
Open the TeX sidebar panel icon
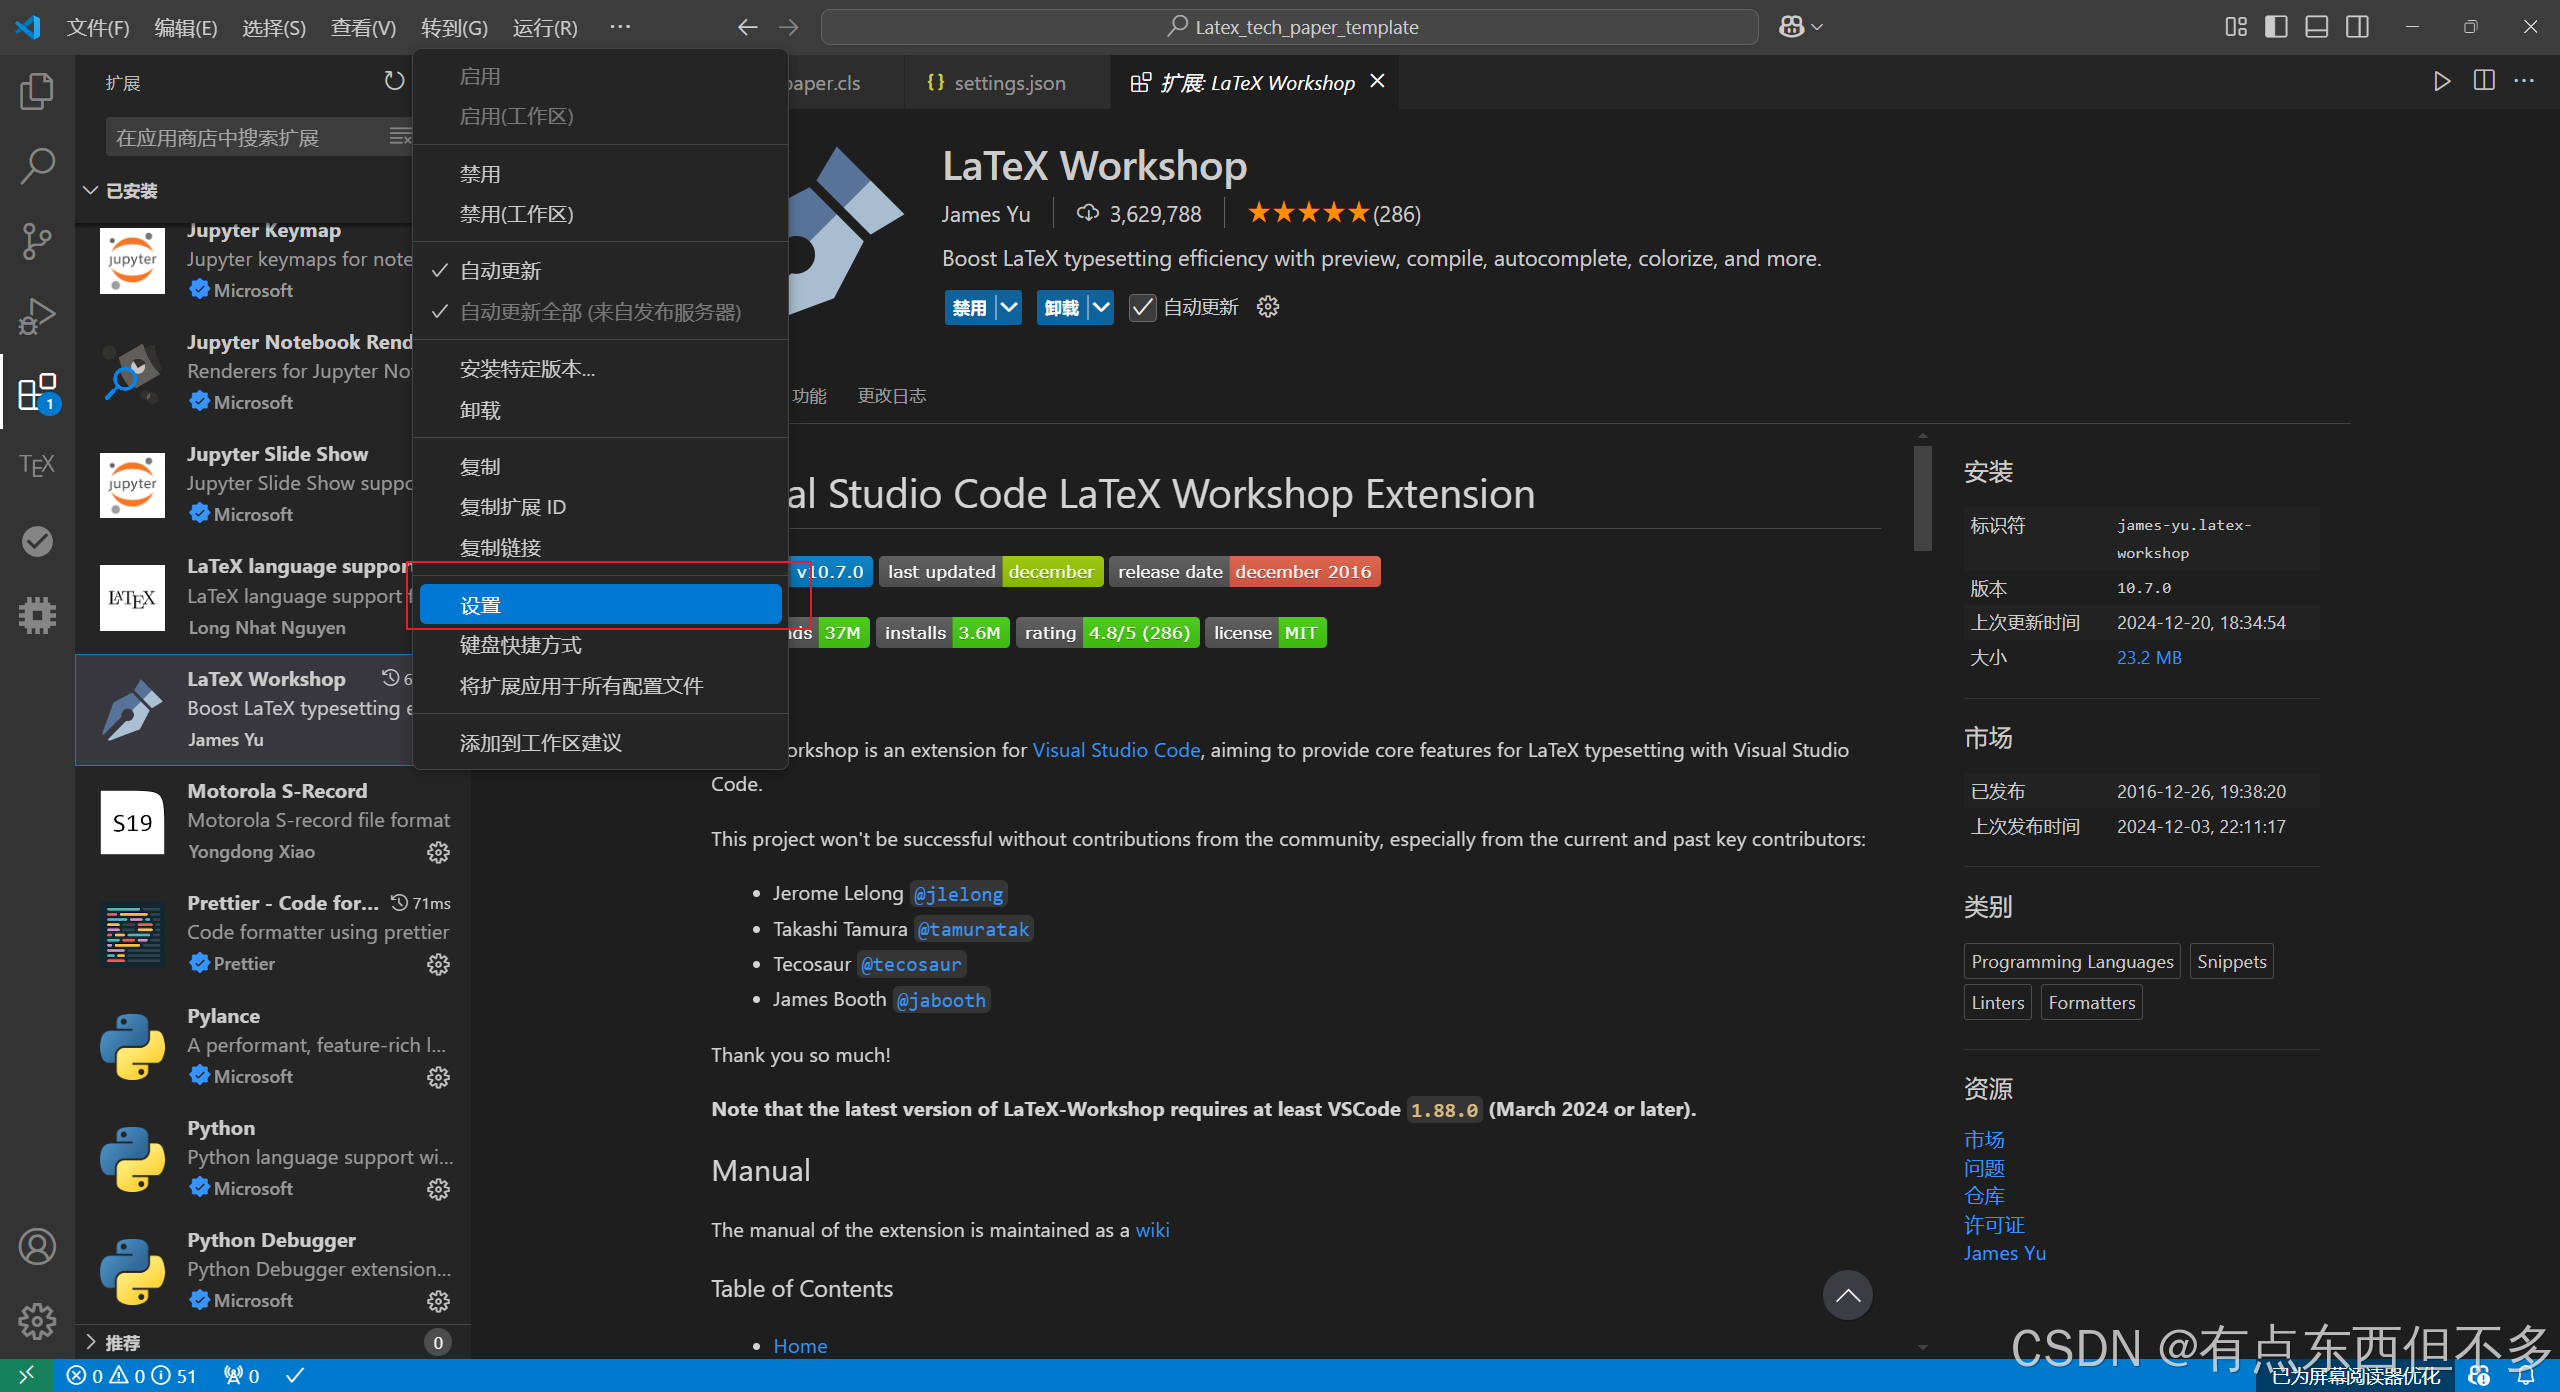(37, 465)
